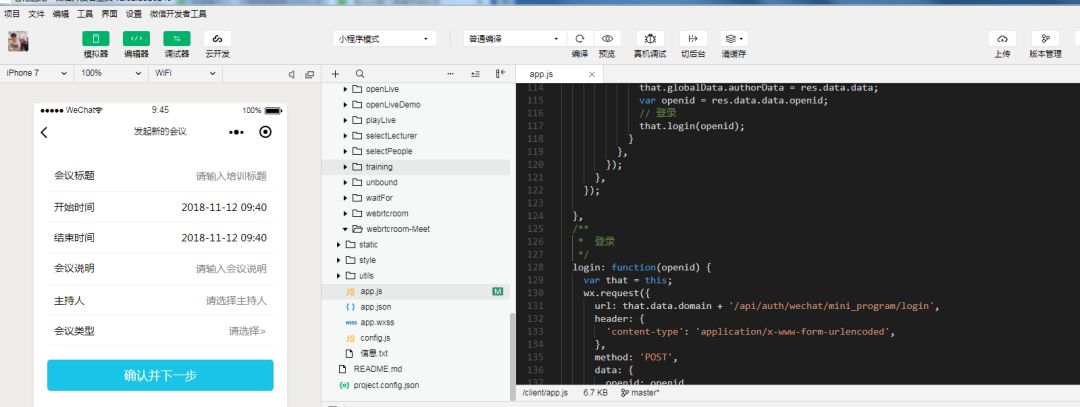
Task: Open mini program menu three-dots capsule
Action: (236, 132)
